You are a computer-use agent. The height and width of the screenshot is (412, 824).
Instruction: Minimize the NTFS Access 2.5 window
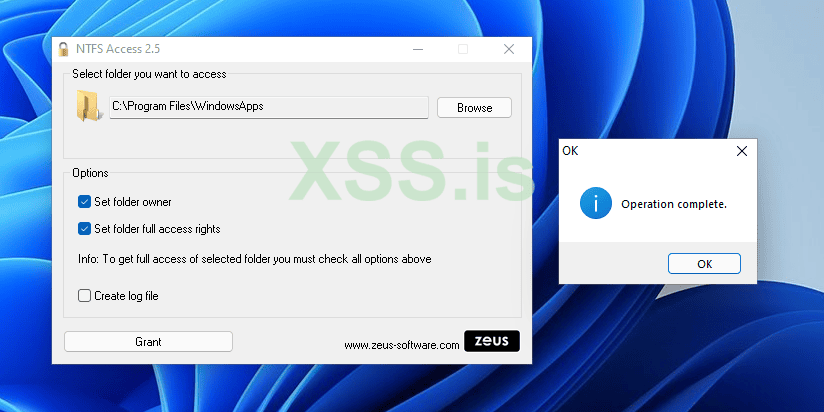(x=418, y=49)
